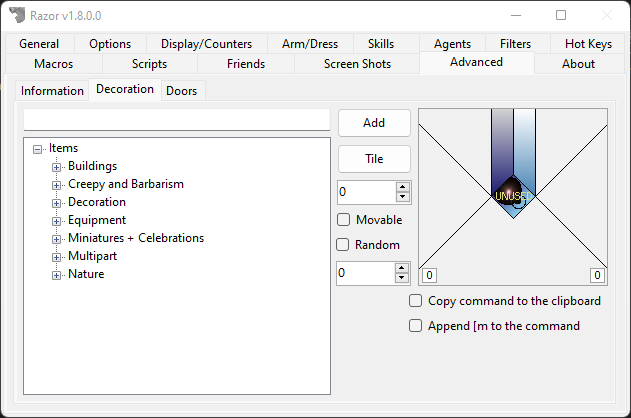The width and height of the screenshot is (631, 418).
Task: Click the number field below the Random checkbox
Action: (x=366, y=273)
